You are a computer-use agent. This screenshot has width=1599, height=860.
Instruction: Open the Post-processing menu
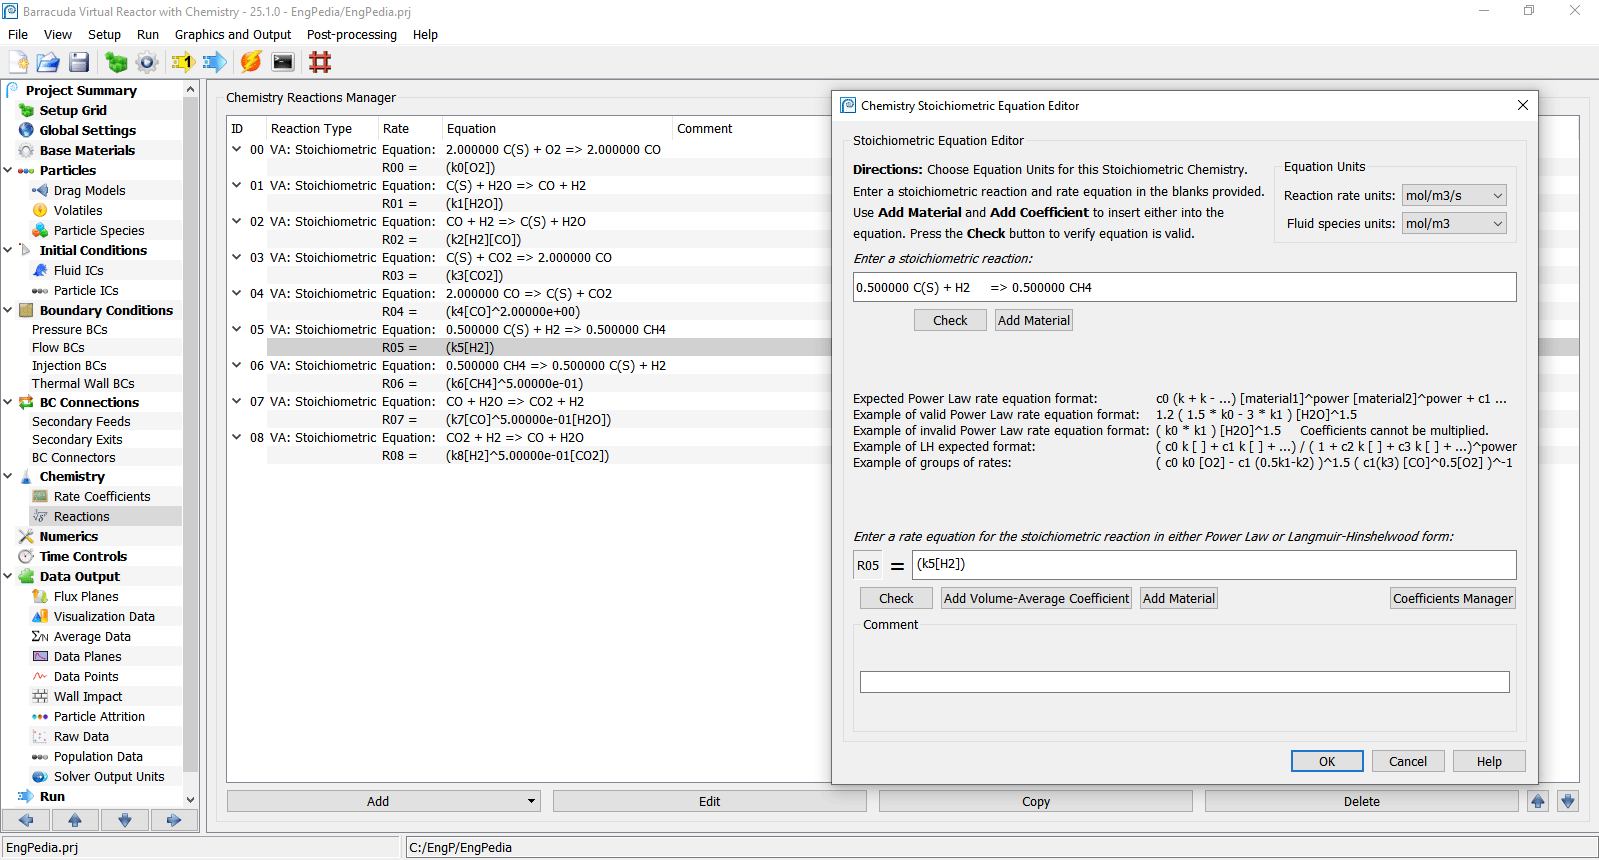(x=351, y=34)
